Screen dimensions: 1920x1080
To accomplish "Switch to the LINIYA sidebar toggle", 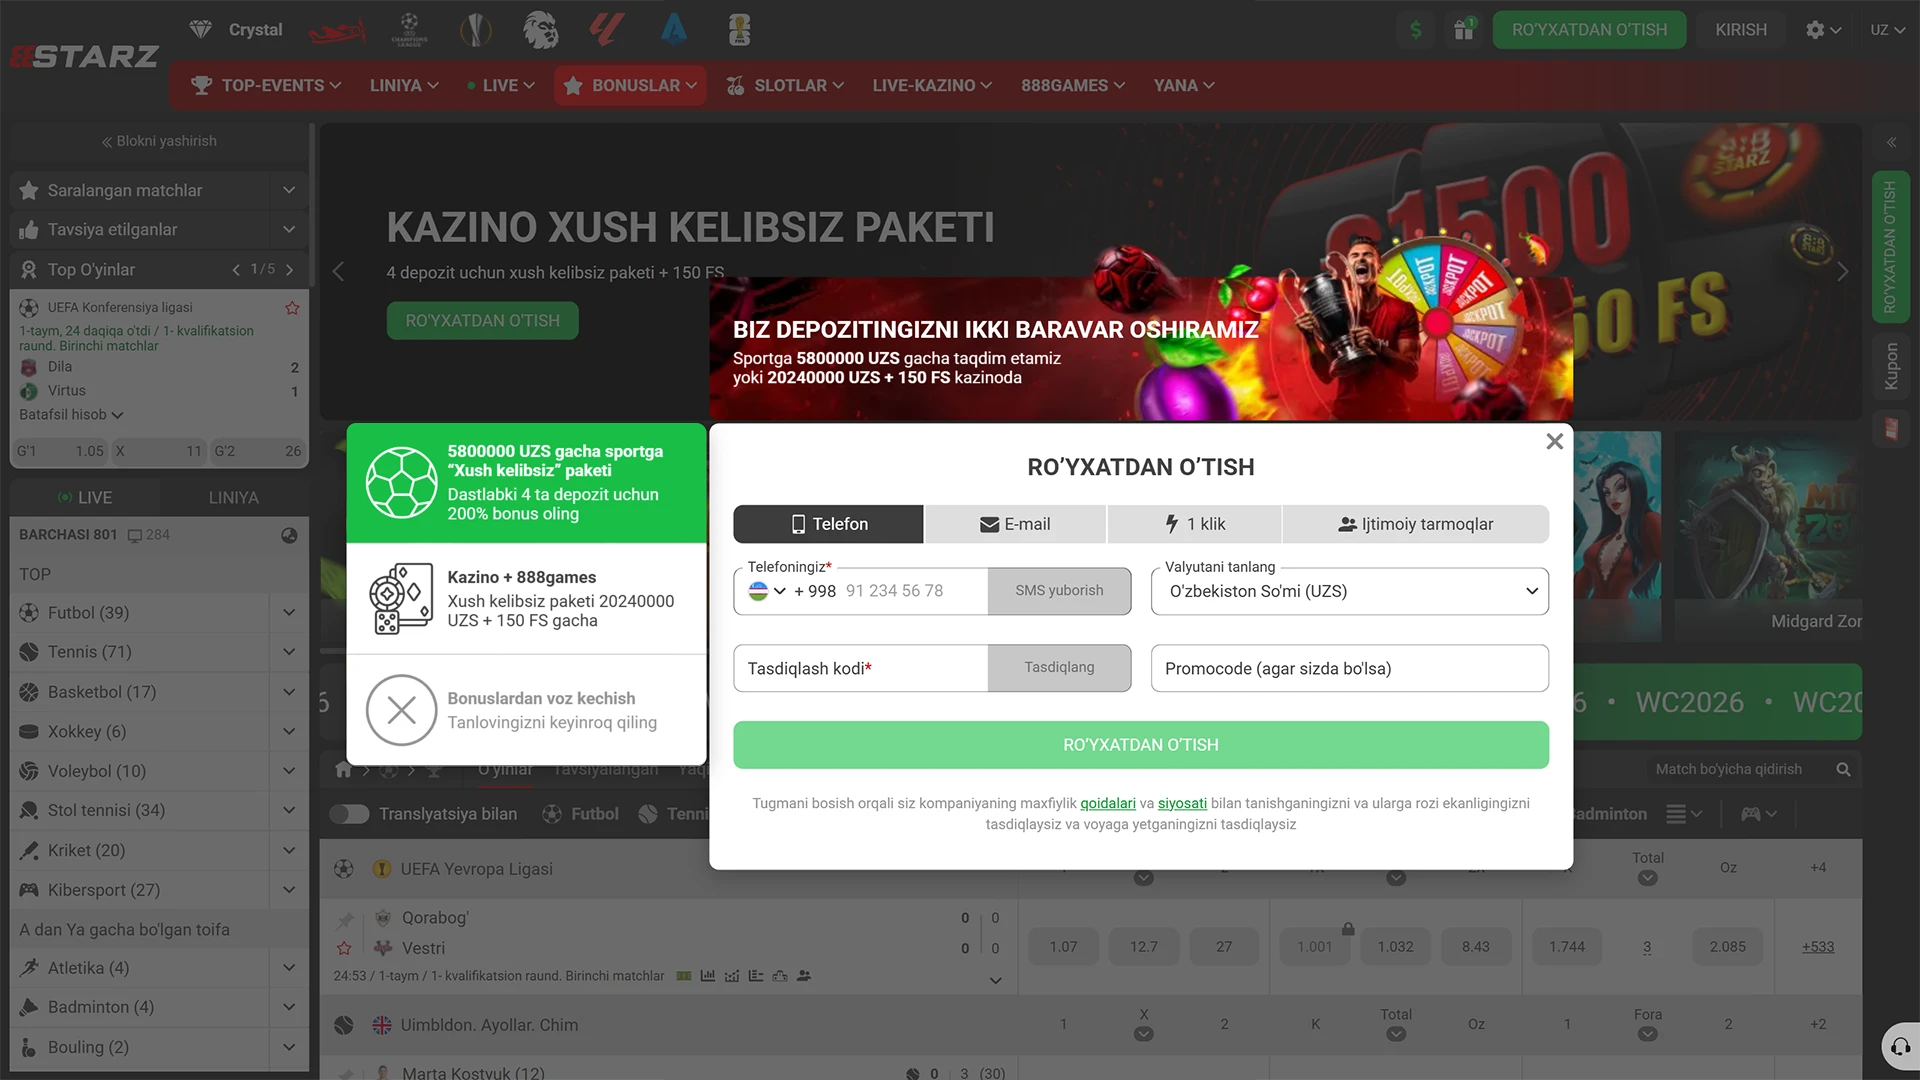I will (x=234, y=497).
